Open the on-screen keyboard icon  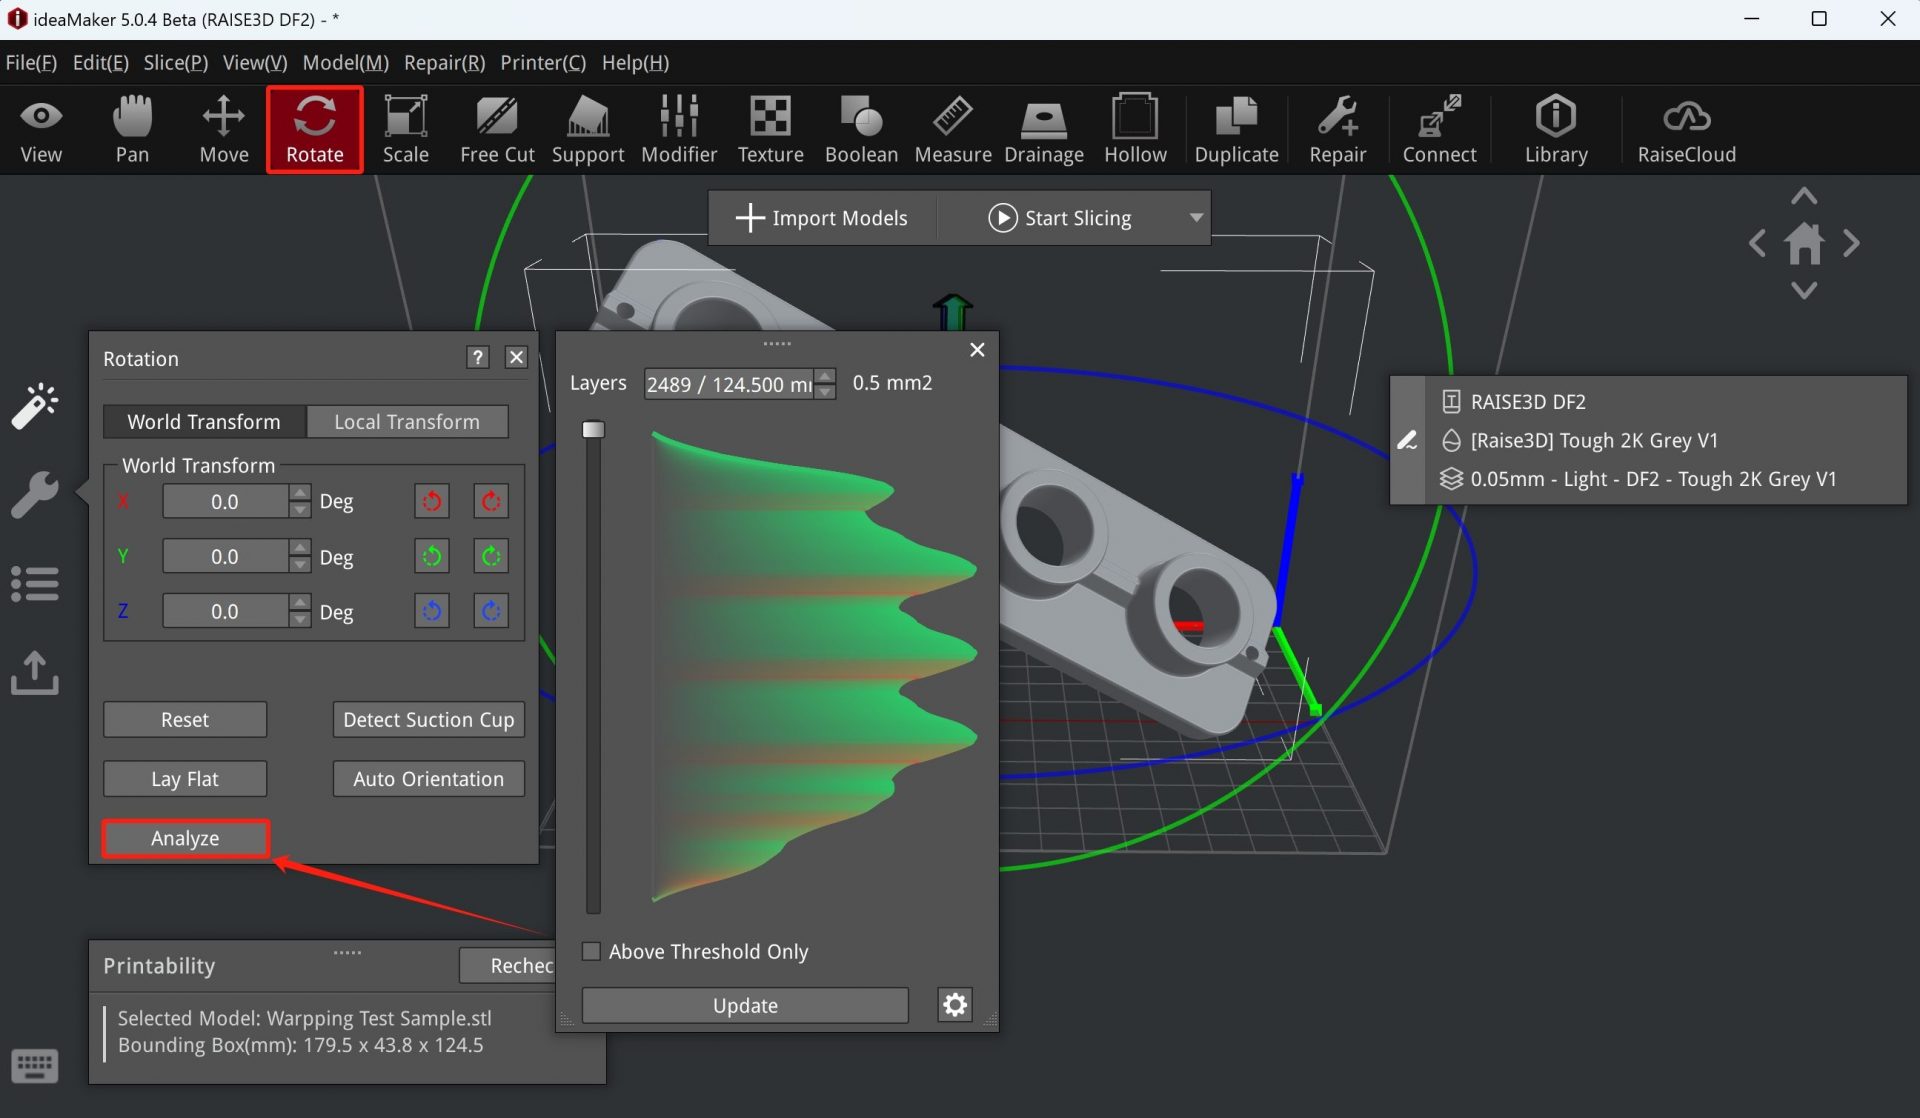click(x=34, y=1066)
